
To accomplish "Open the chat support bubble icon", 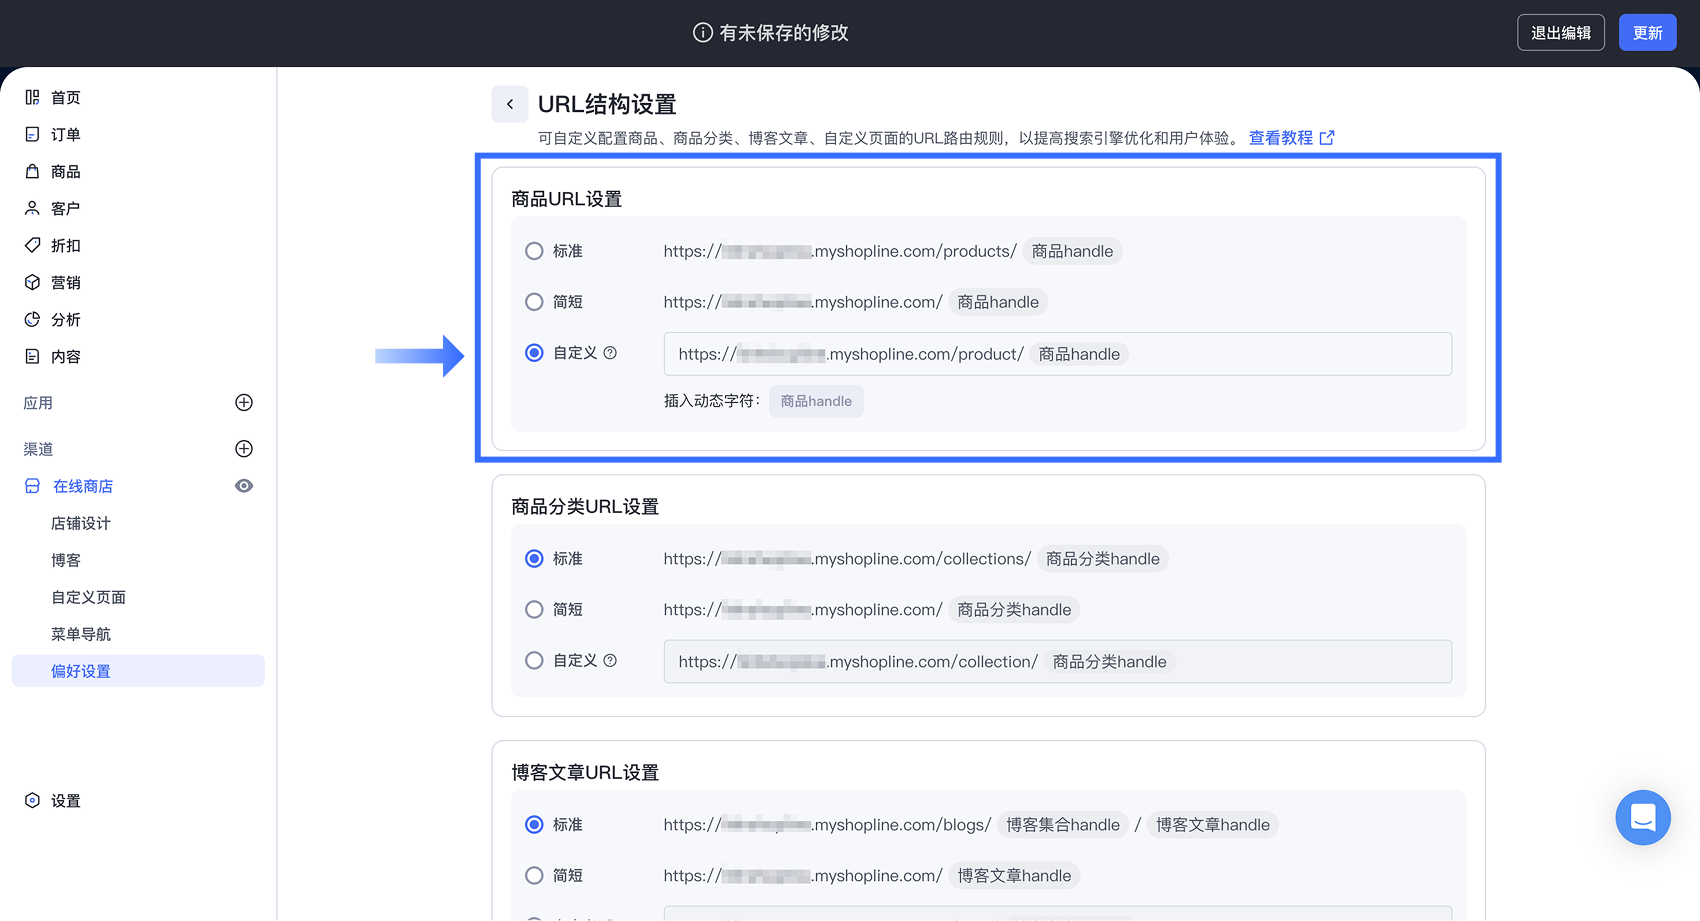I will pyautogui.click(x=1642, y=817).
